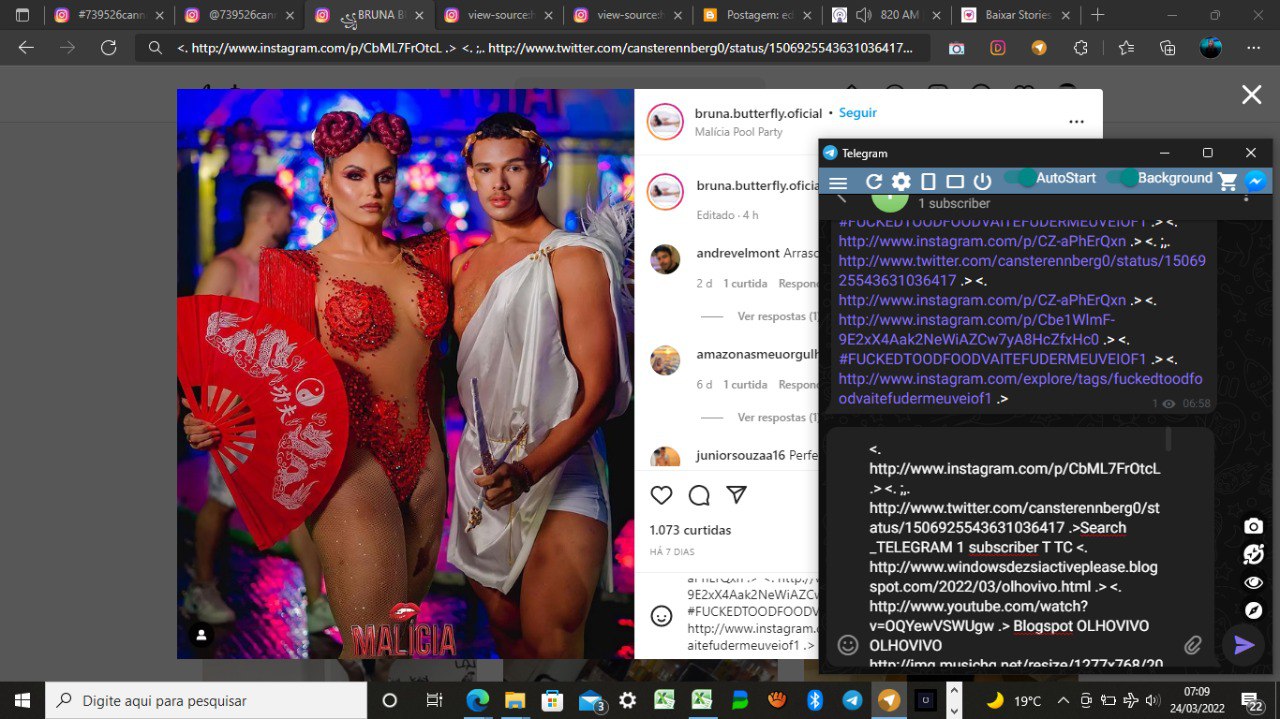Open Telegram wrapper settings gear
Screen dimensions: 1280x719
[901, 181]
